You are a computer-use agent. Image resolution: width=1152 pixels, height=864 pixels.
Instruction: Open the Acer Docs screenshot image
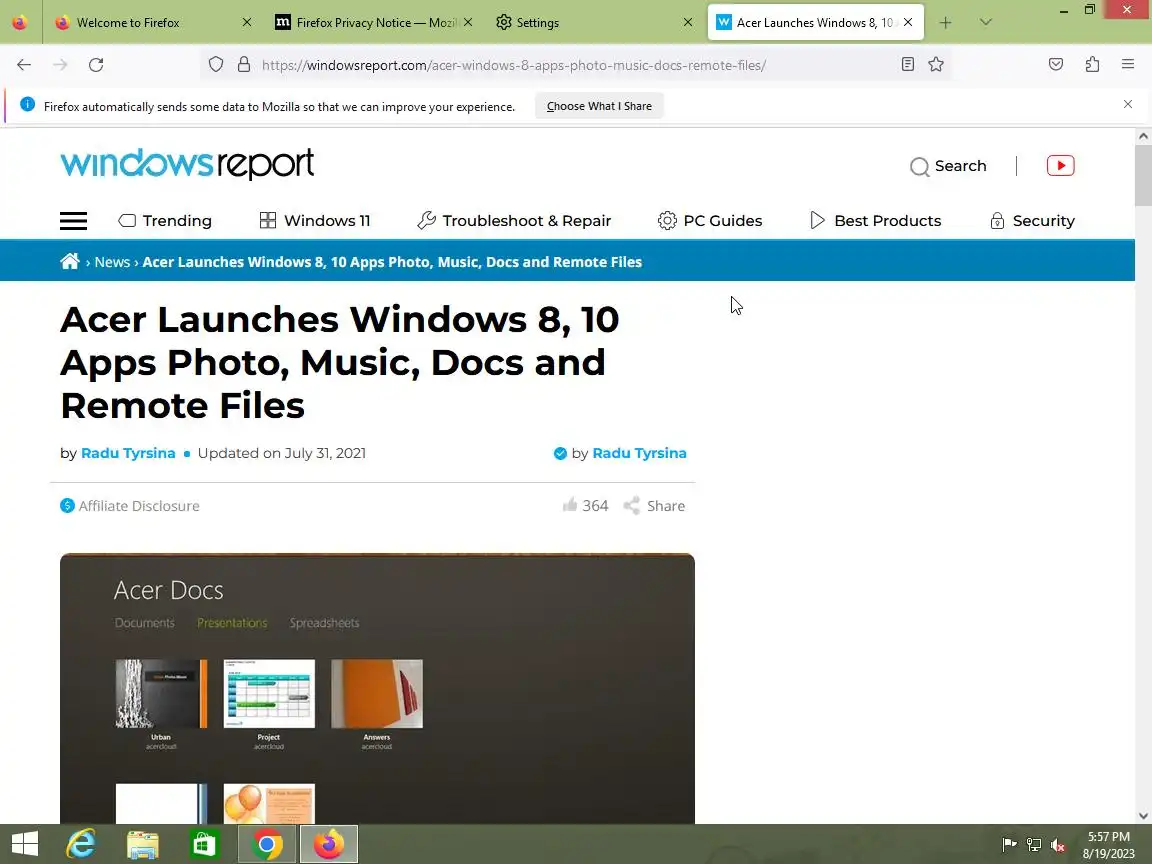(377, 688)
